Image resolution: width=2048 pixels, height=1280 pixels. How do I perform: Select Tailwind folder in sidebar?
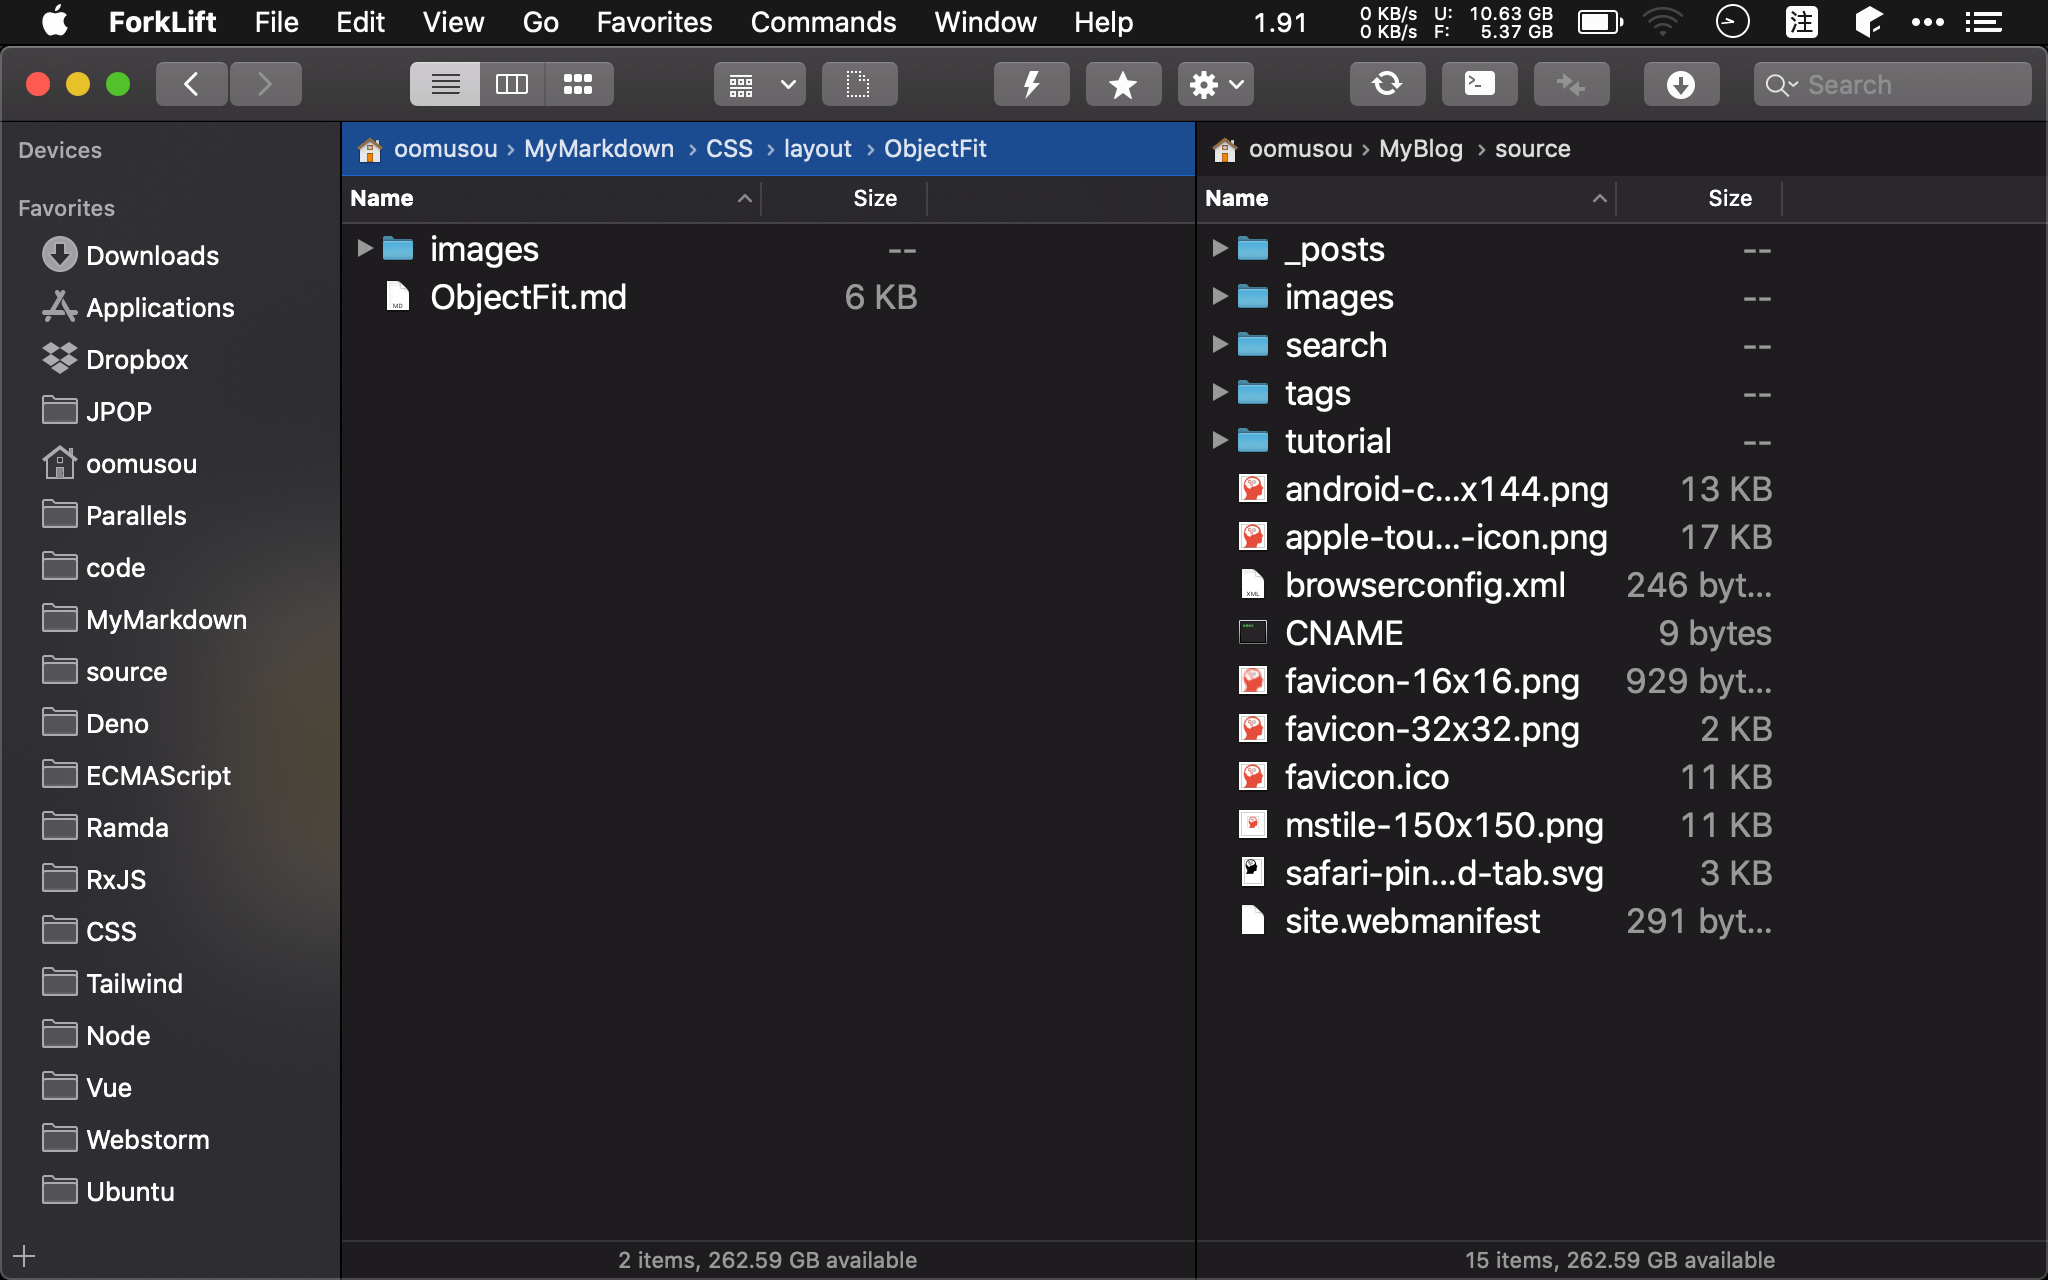[112, 983]
